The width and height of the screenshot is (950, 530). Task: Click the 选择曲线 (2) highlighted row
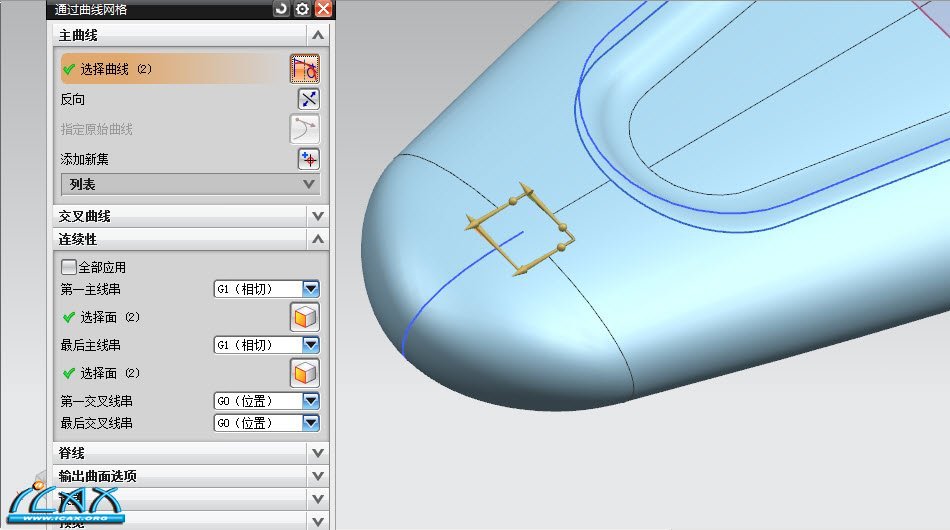pyautogui.click(x=170, y=69)
